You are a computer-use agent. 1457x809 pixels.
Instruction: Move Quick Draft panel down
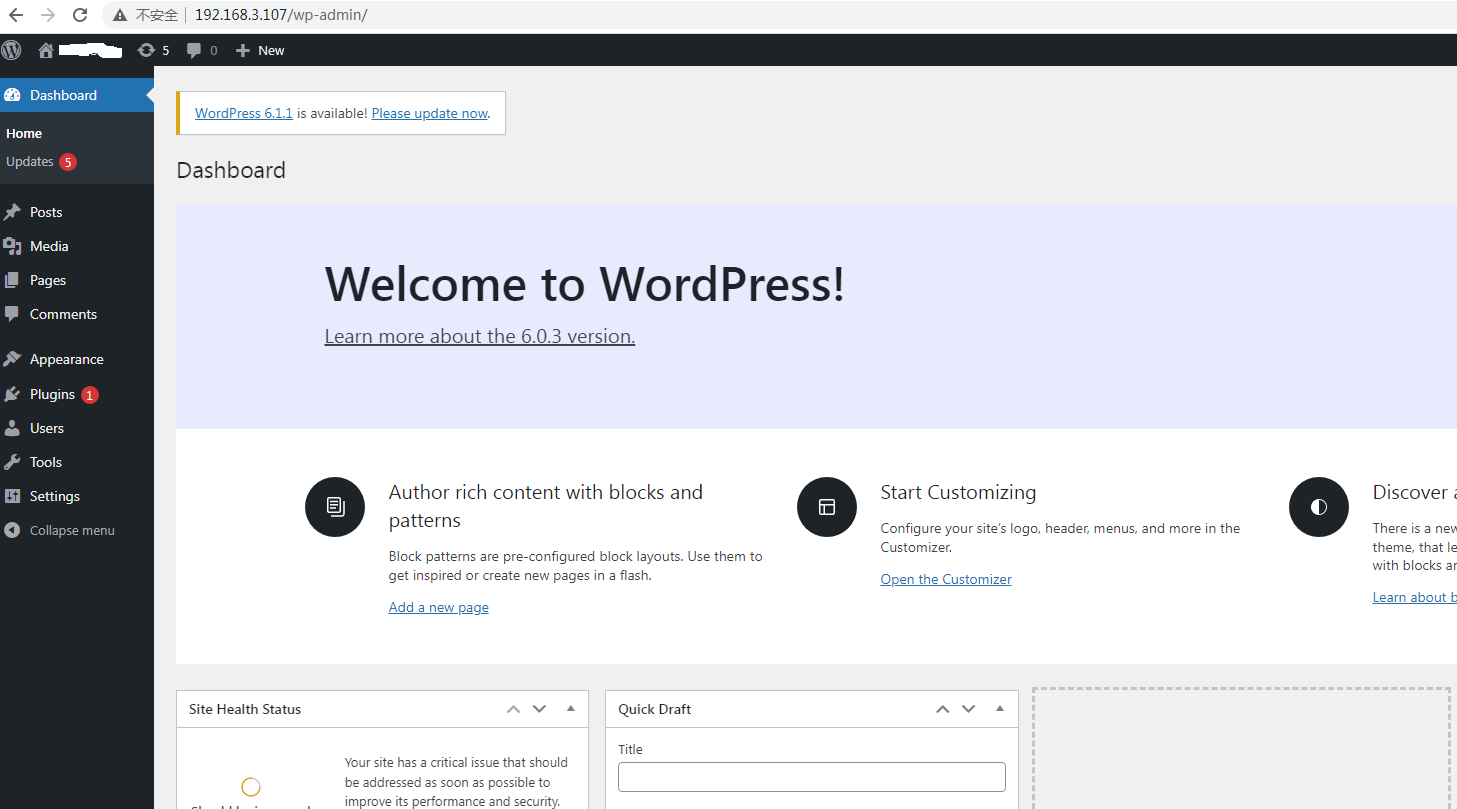click(969, 709)
